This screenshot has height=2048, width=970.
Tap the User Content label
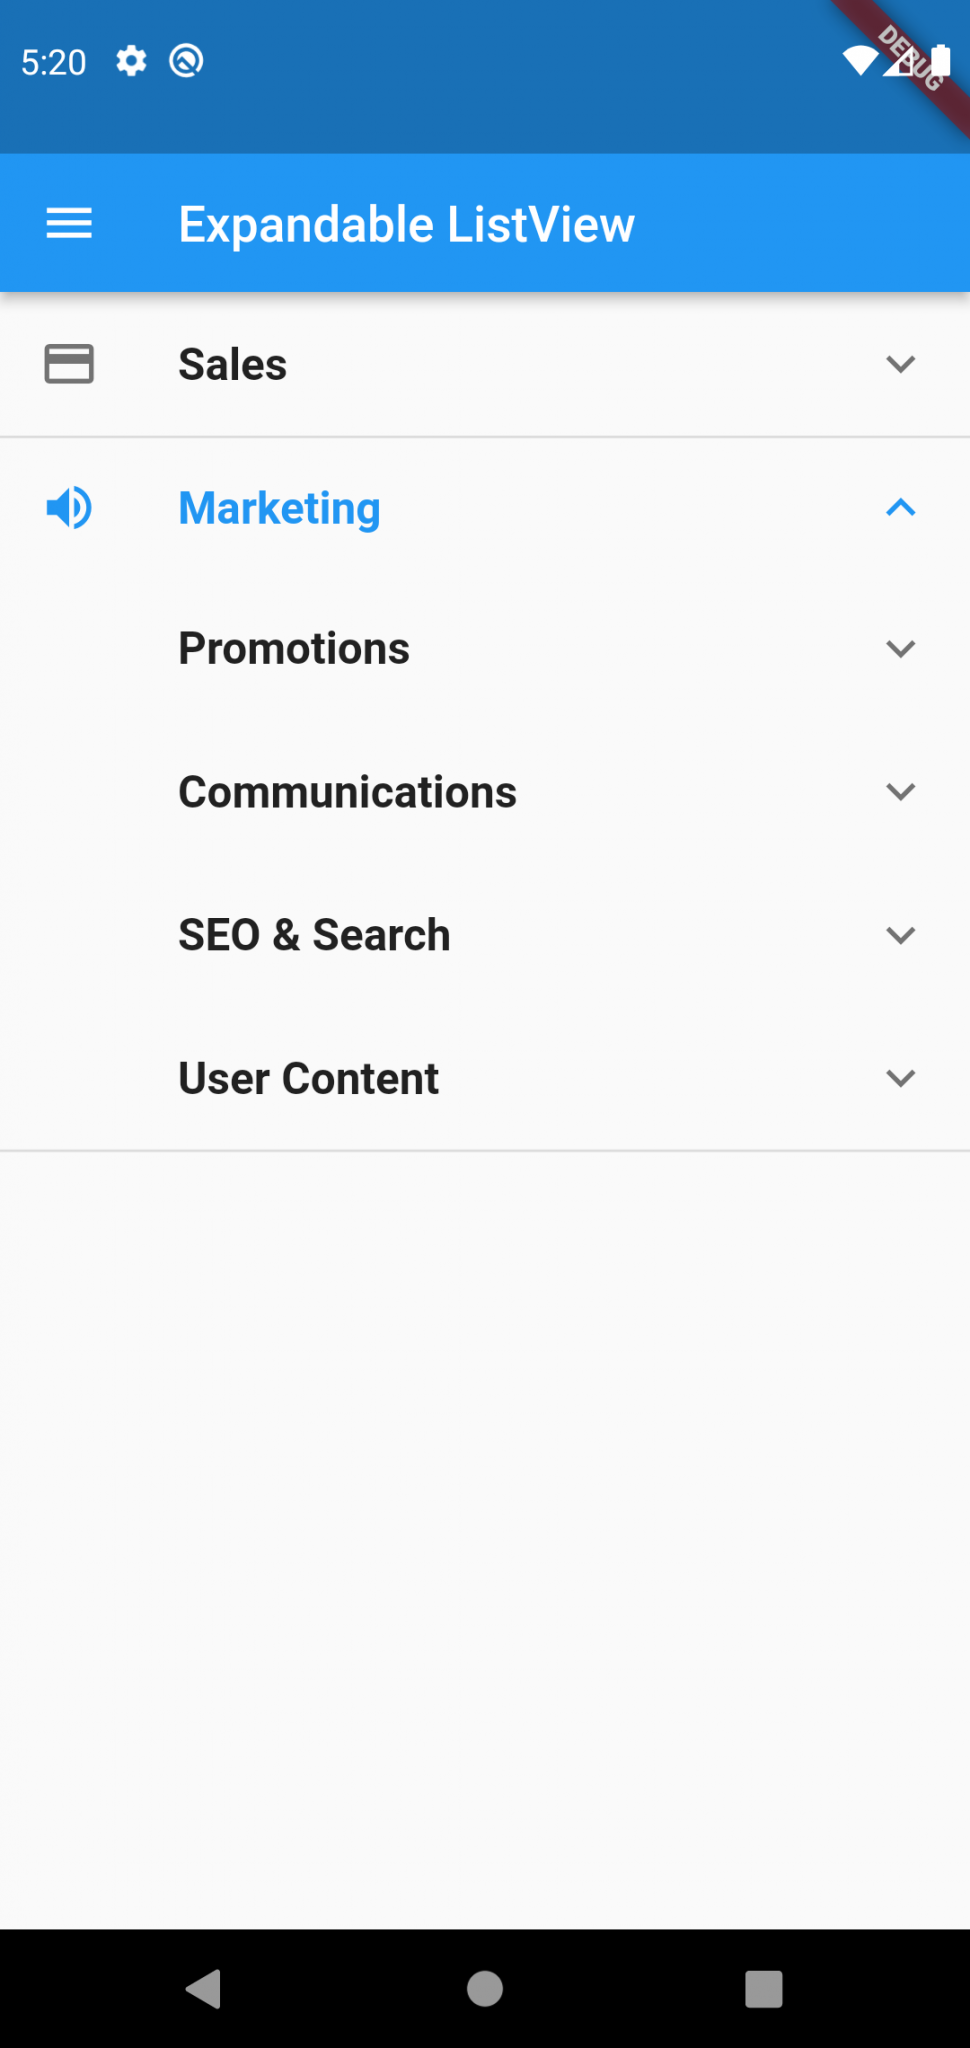pyautogui.click(x=307, y=1078)
